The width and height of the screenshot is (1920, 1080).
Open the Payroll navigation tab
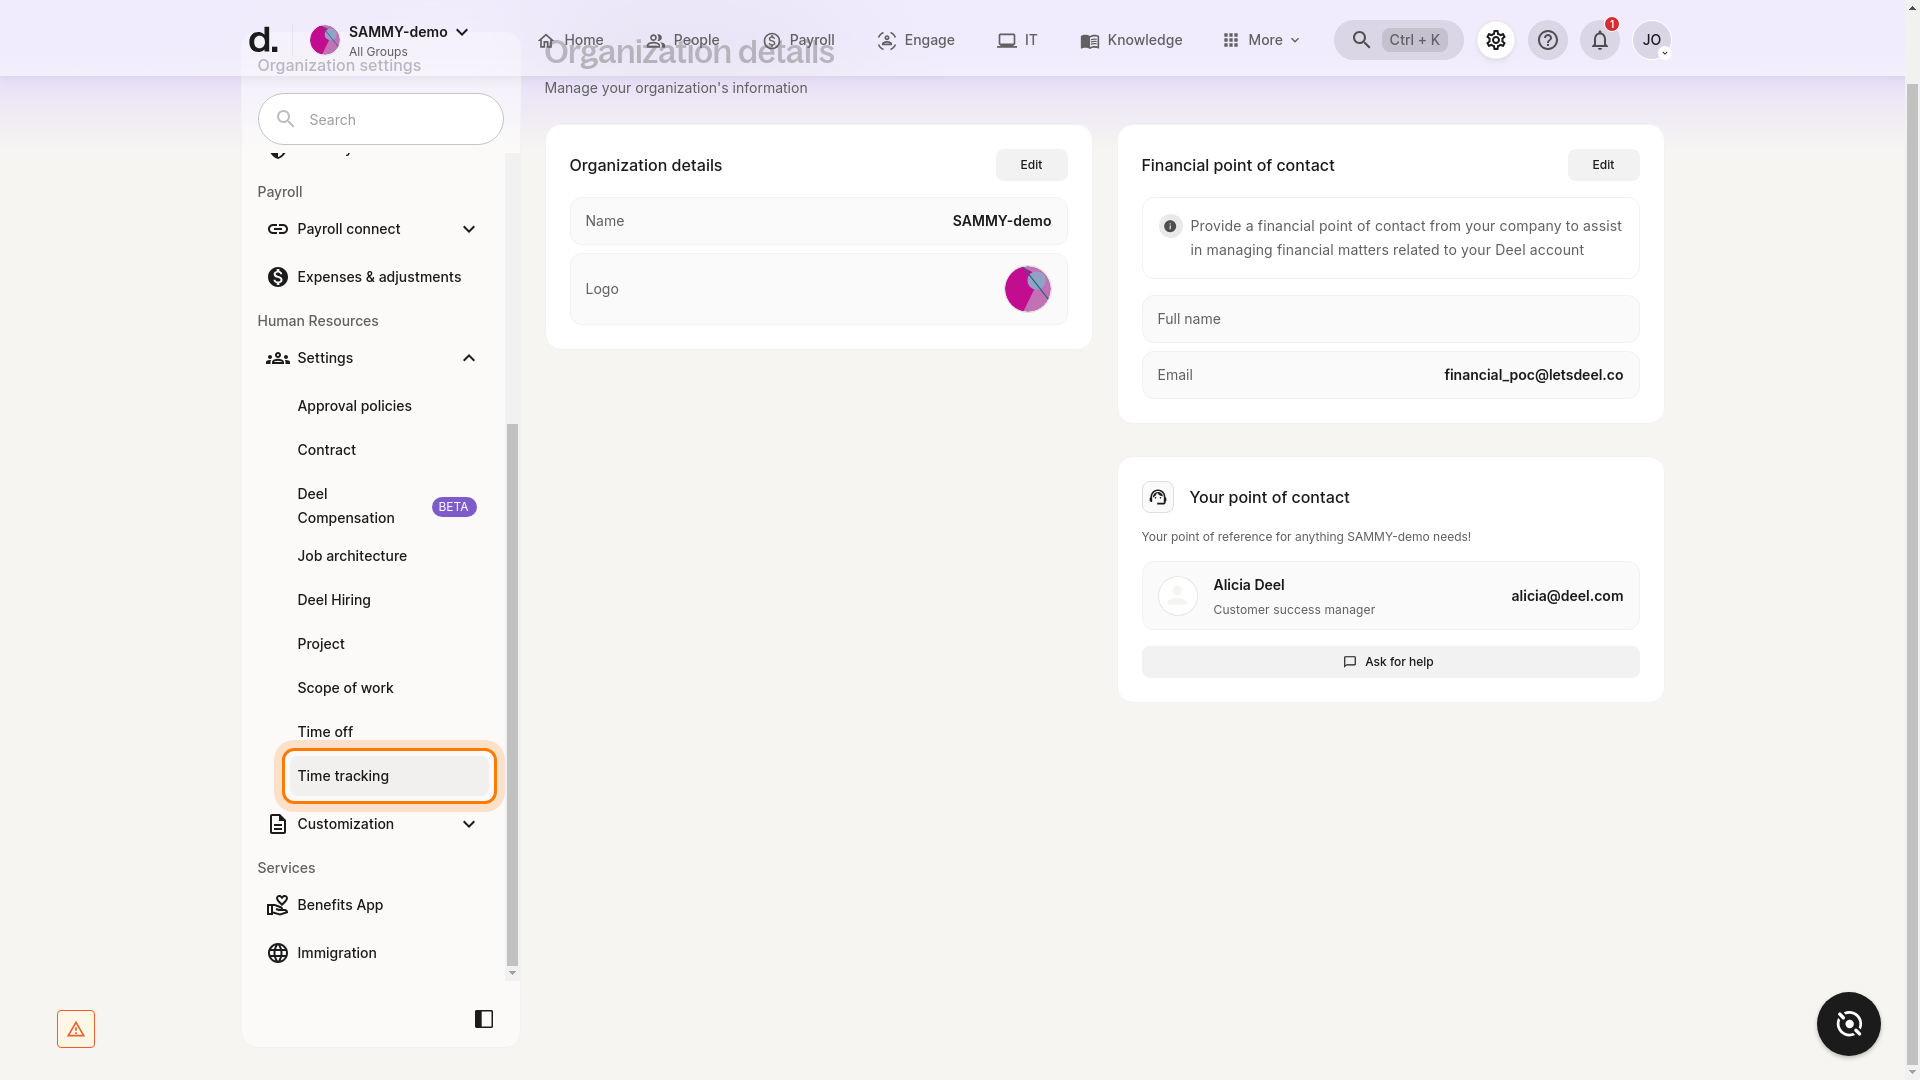pyautogui.click(x=799, y=40)
